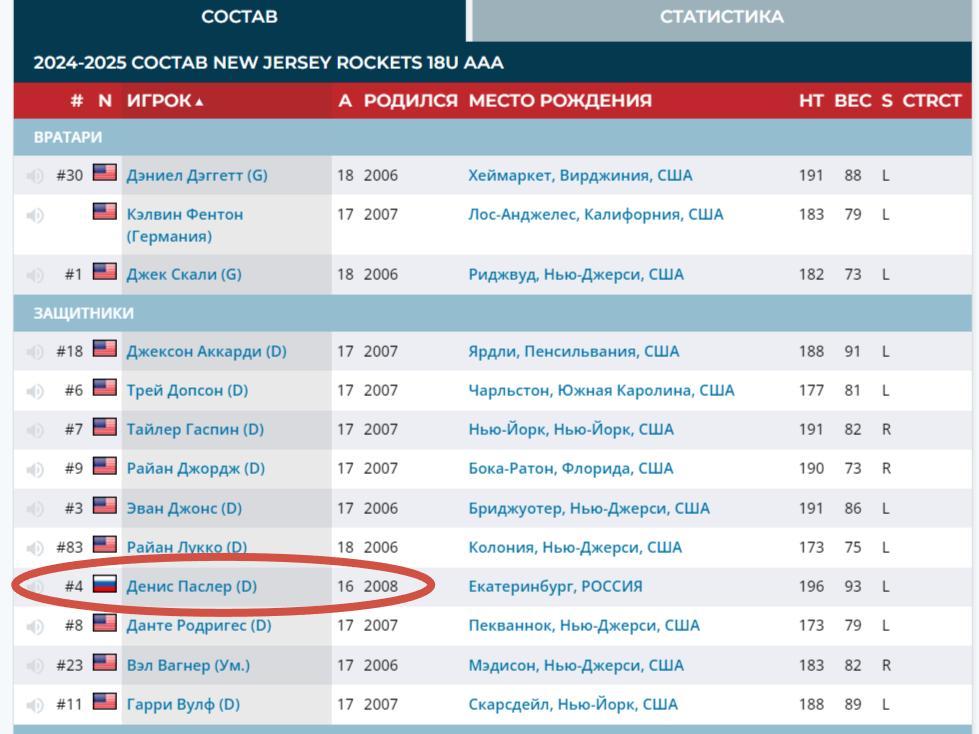The height and width of the screenshot is (734, 979).
Task: Sort by S shoots column header
Action: coord(887,100)
